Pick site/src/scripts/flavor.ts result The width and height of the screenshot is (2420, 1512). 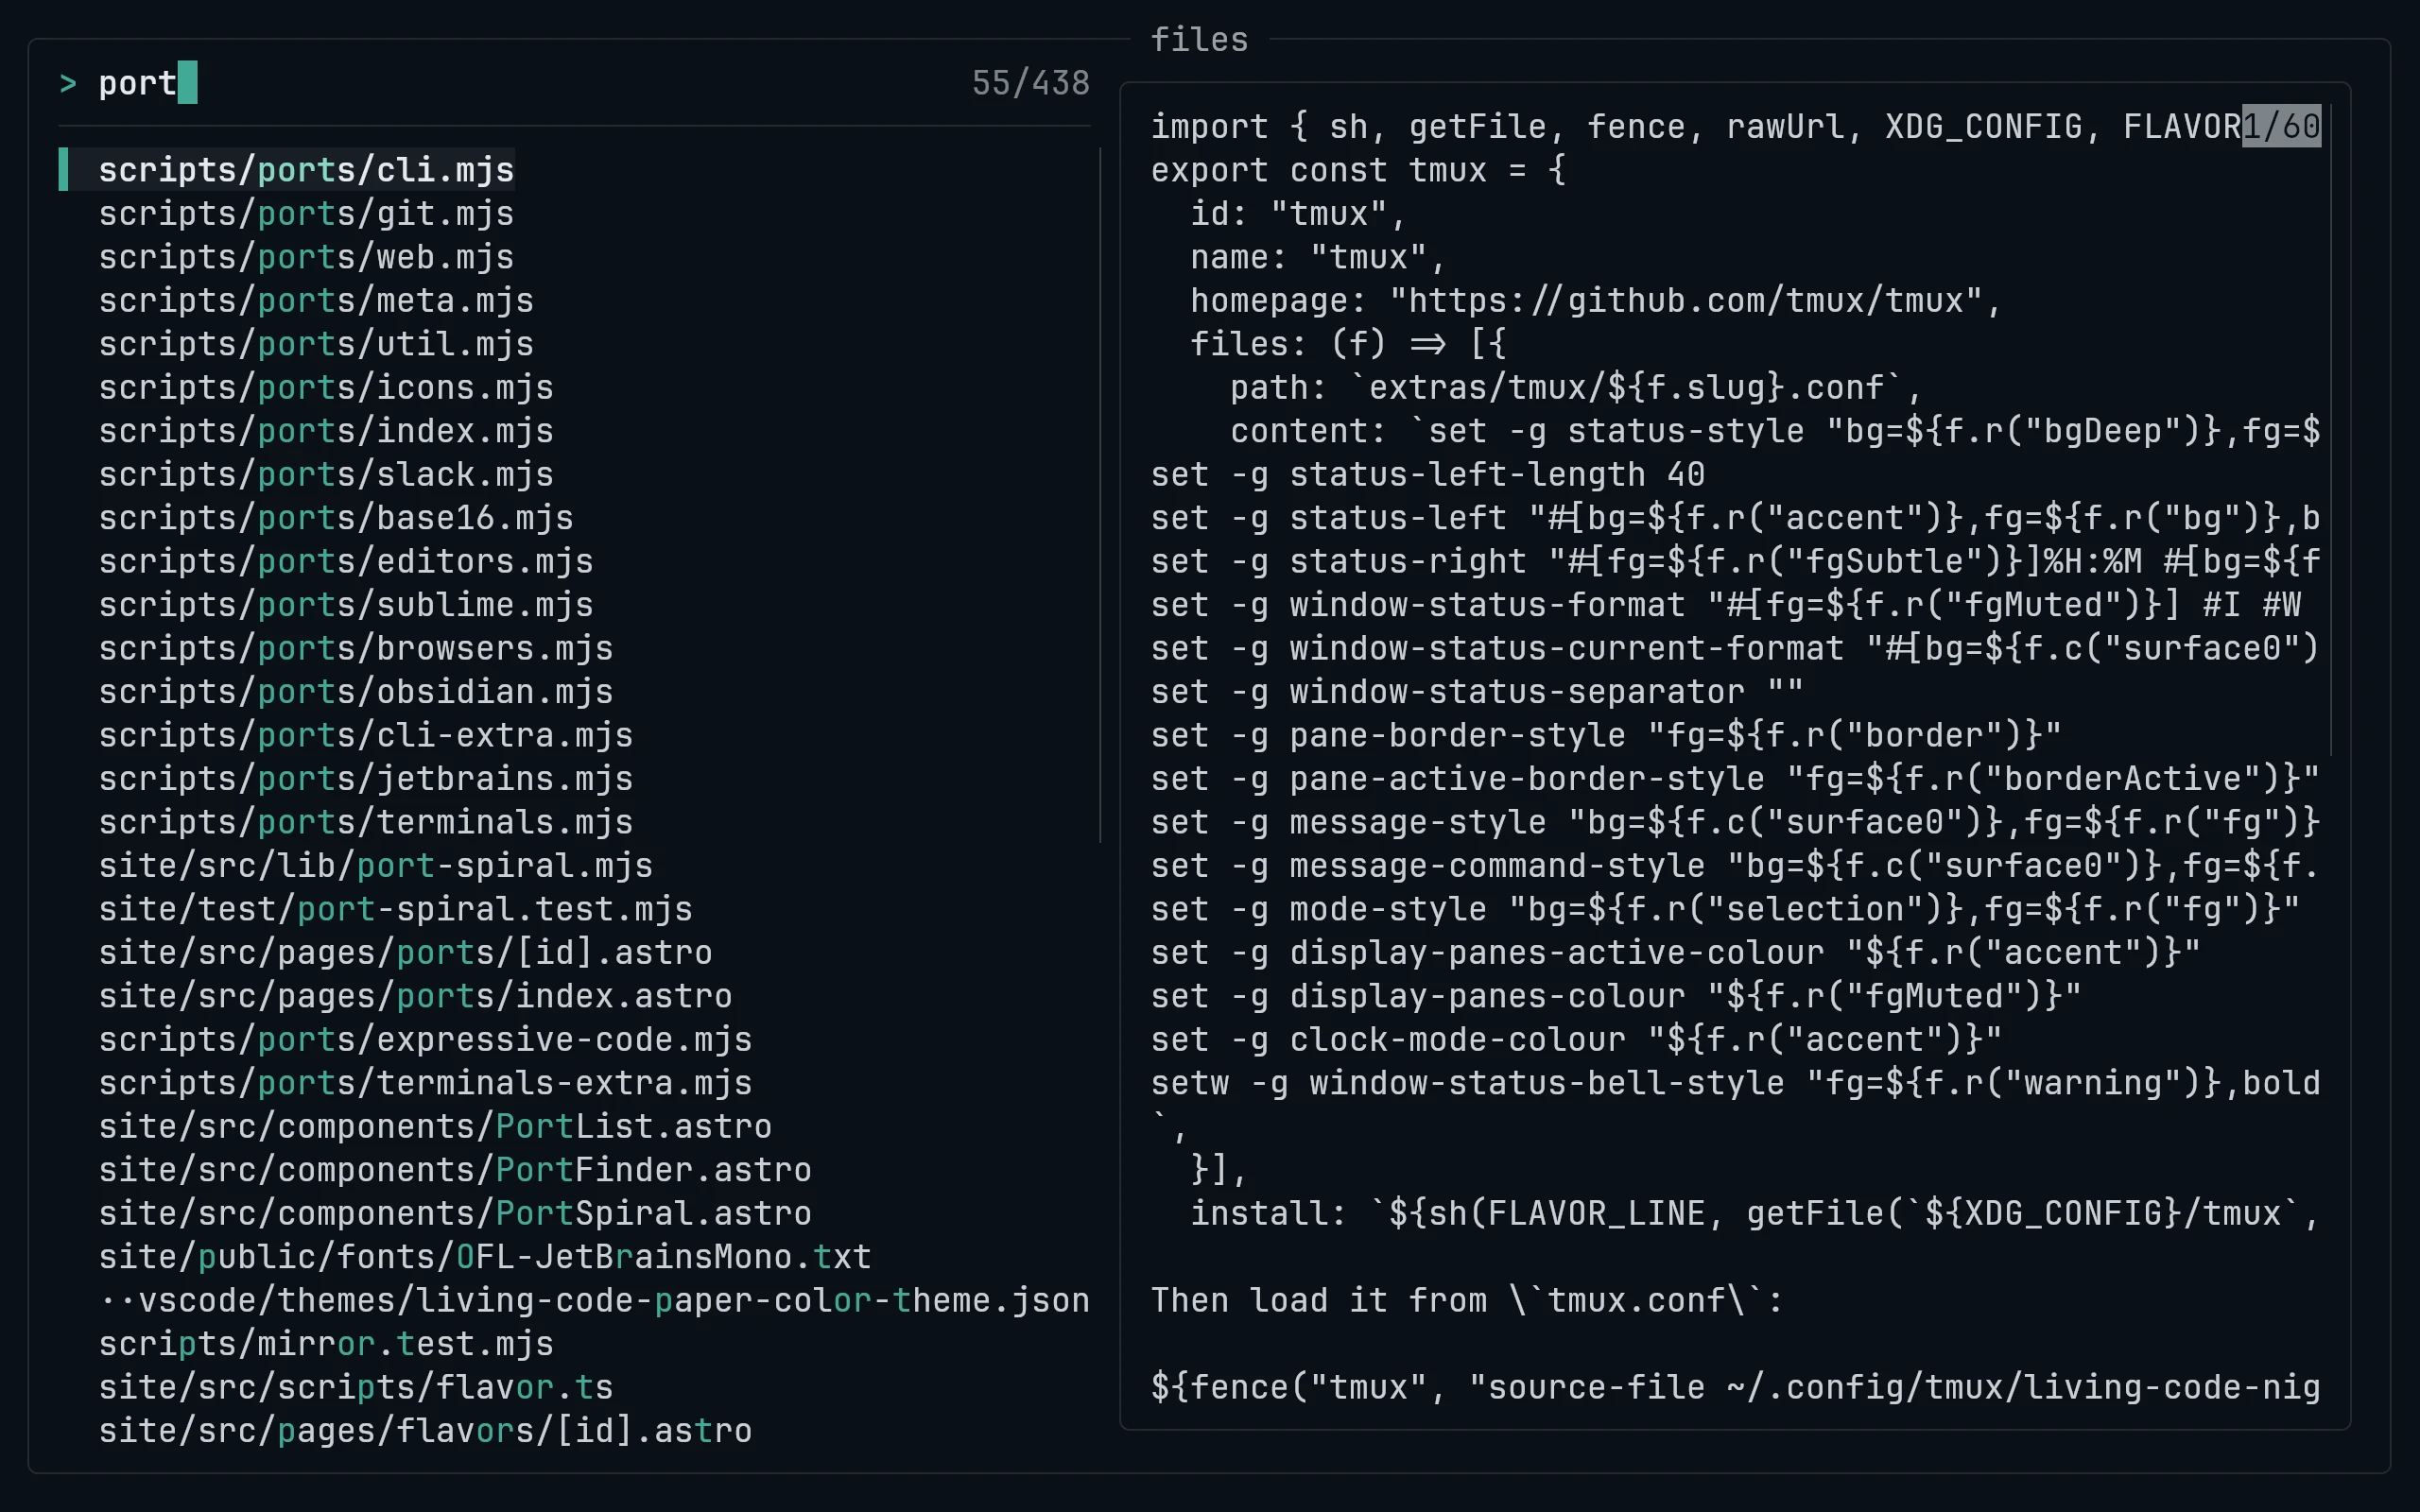point(356,1388)
